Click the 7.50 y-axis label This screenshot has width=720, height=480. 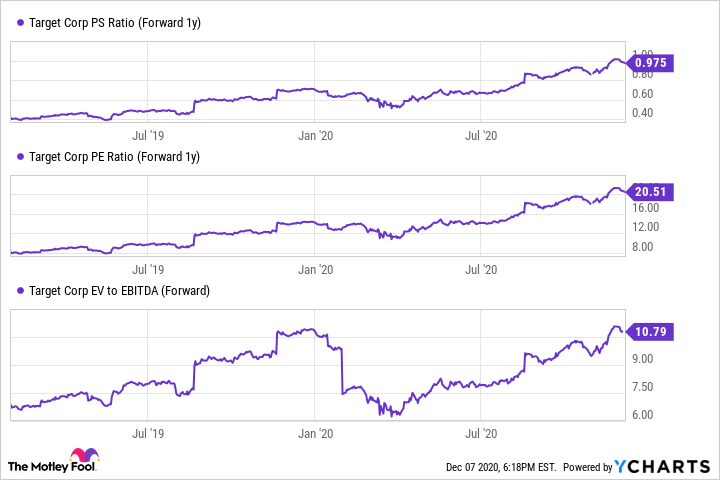pos(643,387)
